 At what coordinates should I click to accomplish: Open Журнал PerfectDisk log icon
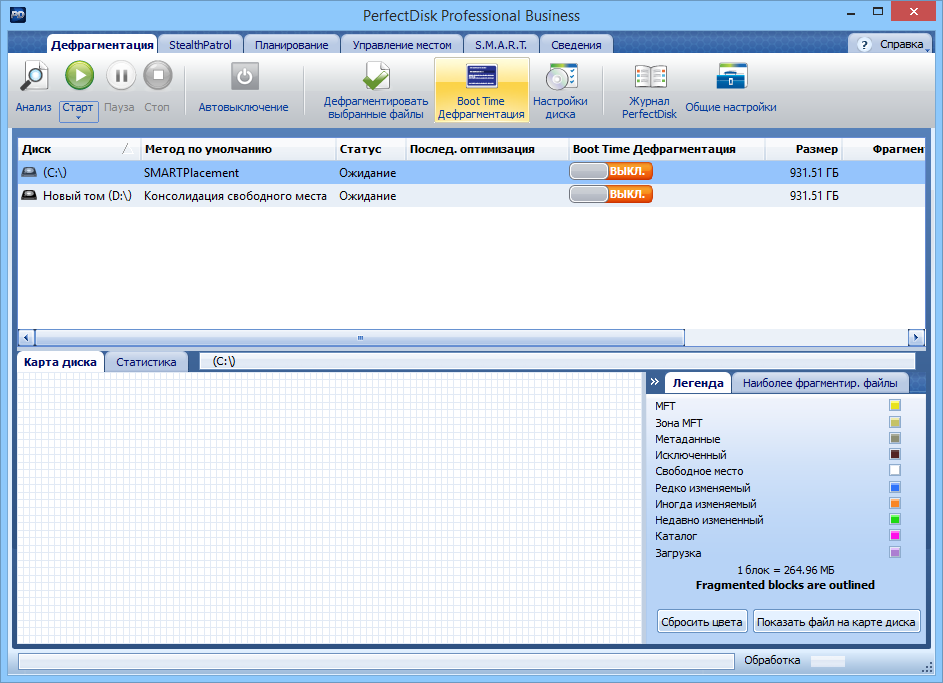650,77
